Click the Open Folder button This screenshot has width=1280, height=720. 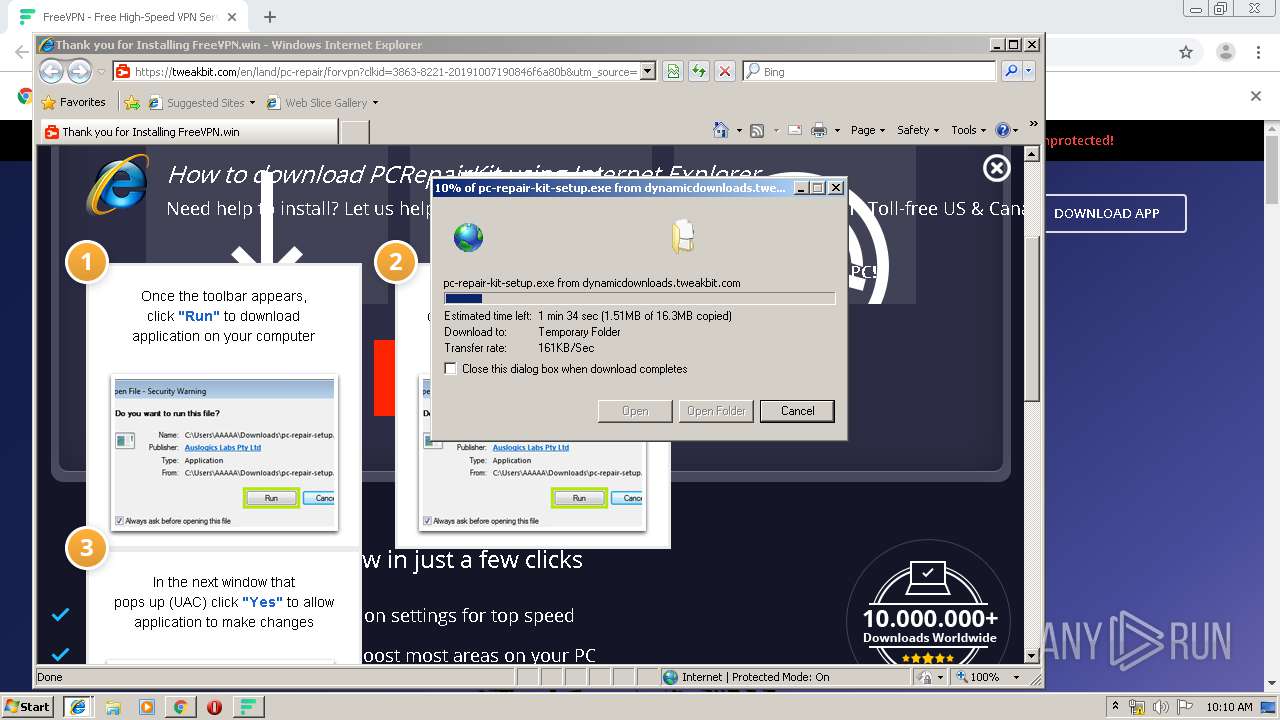pos(716,411)
